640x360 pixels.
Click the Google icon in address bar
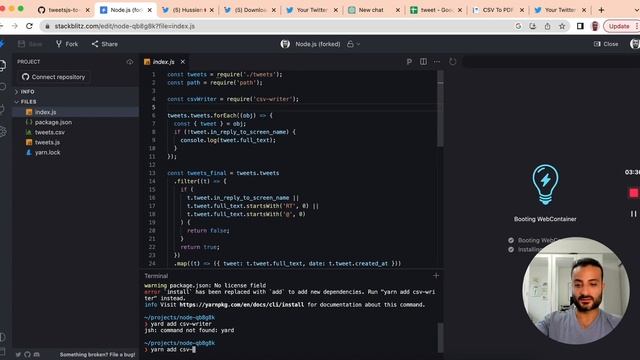518,26
